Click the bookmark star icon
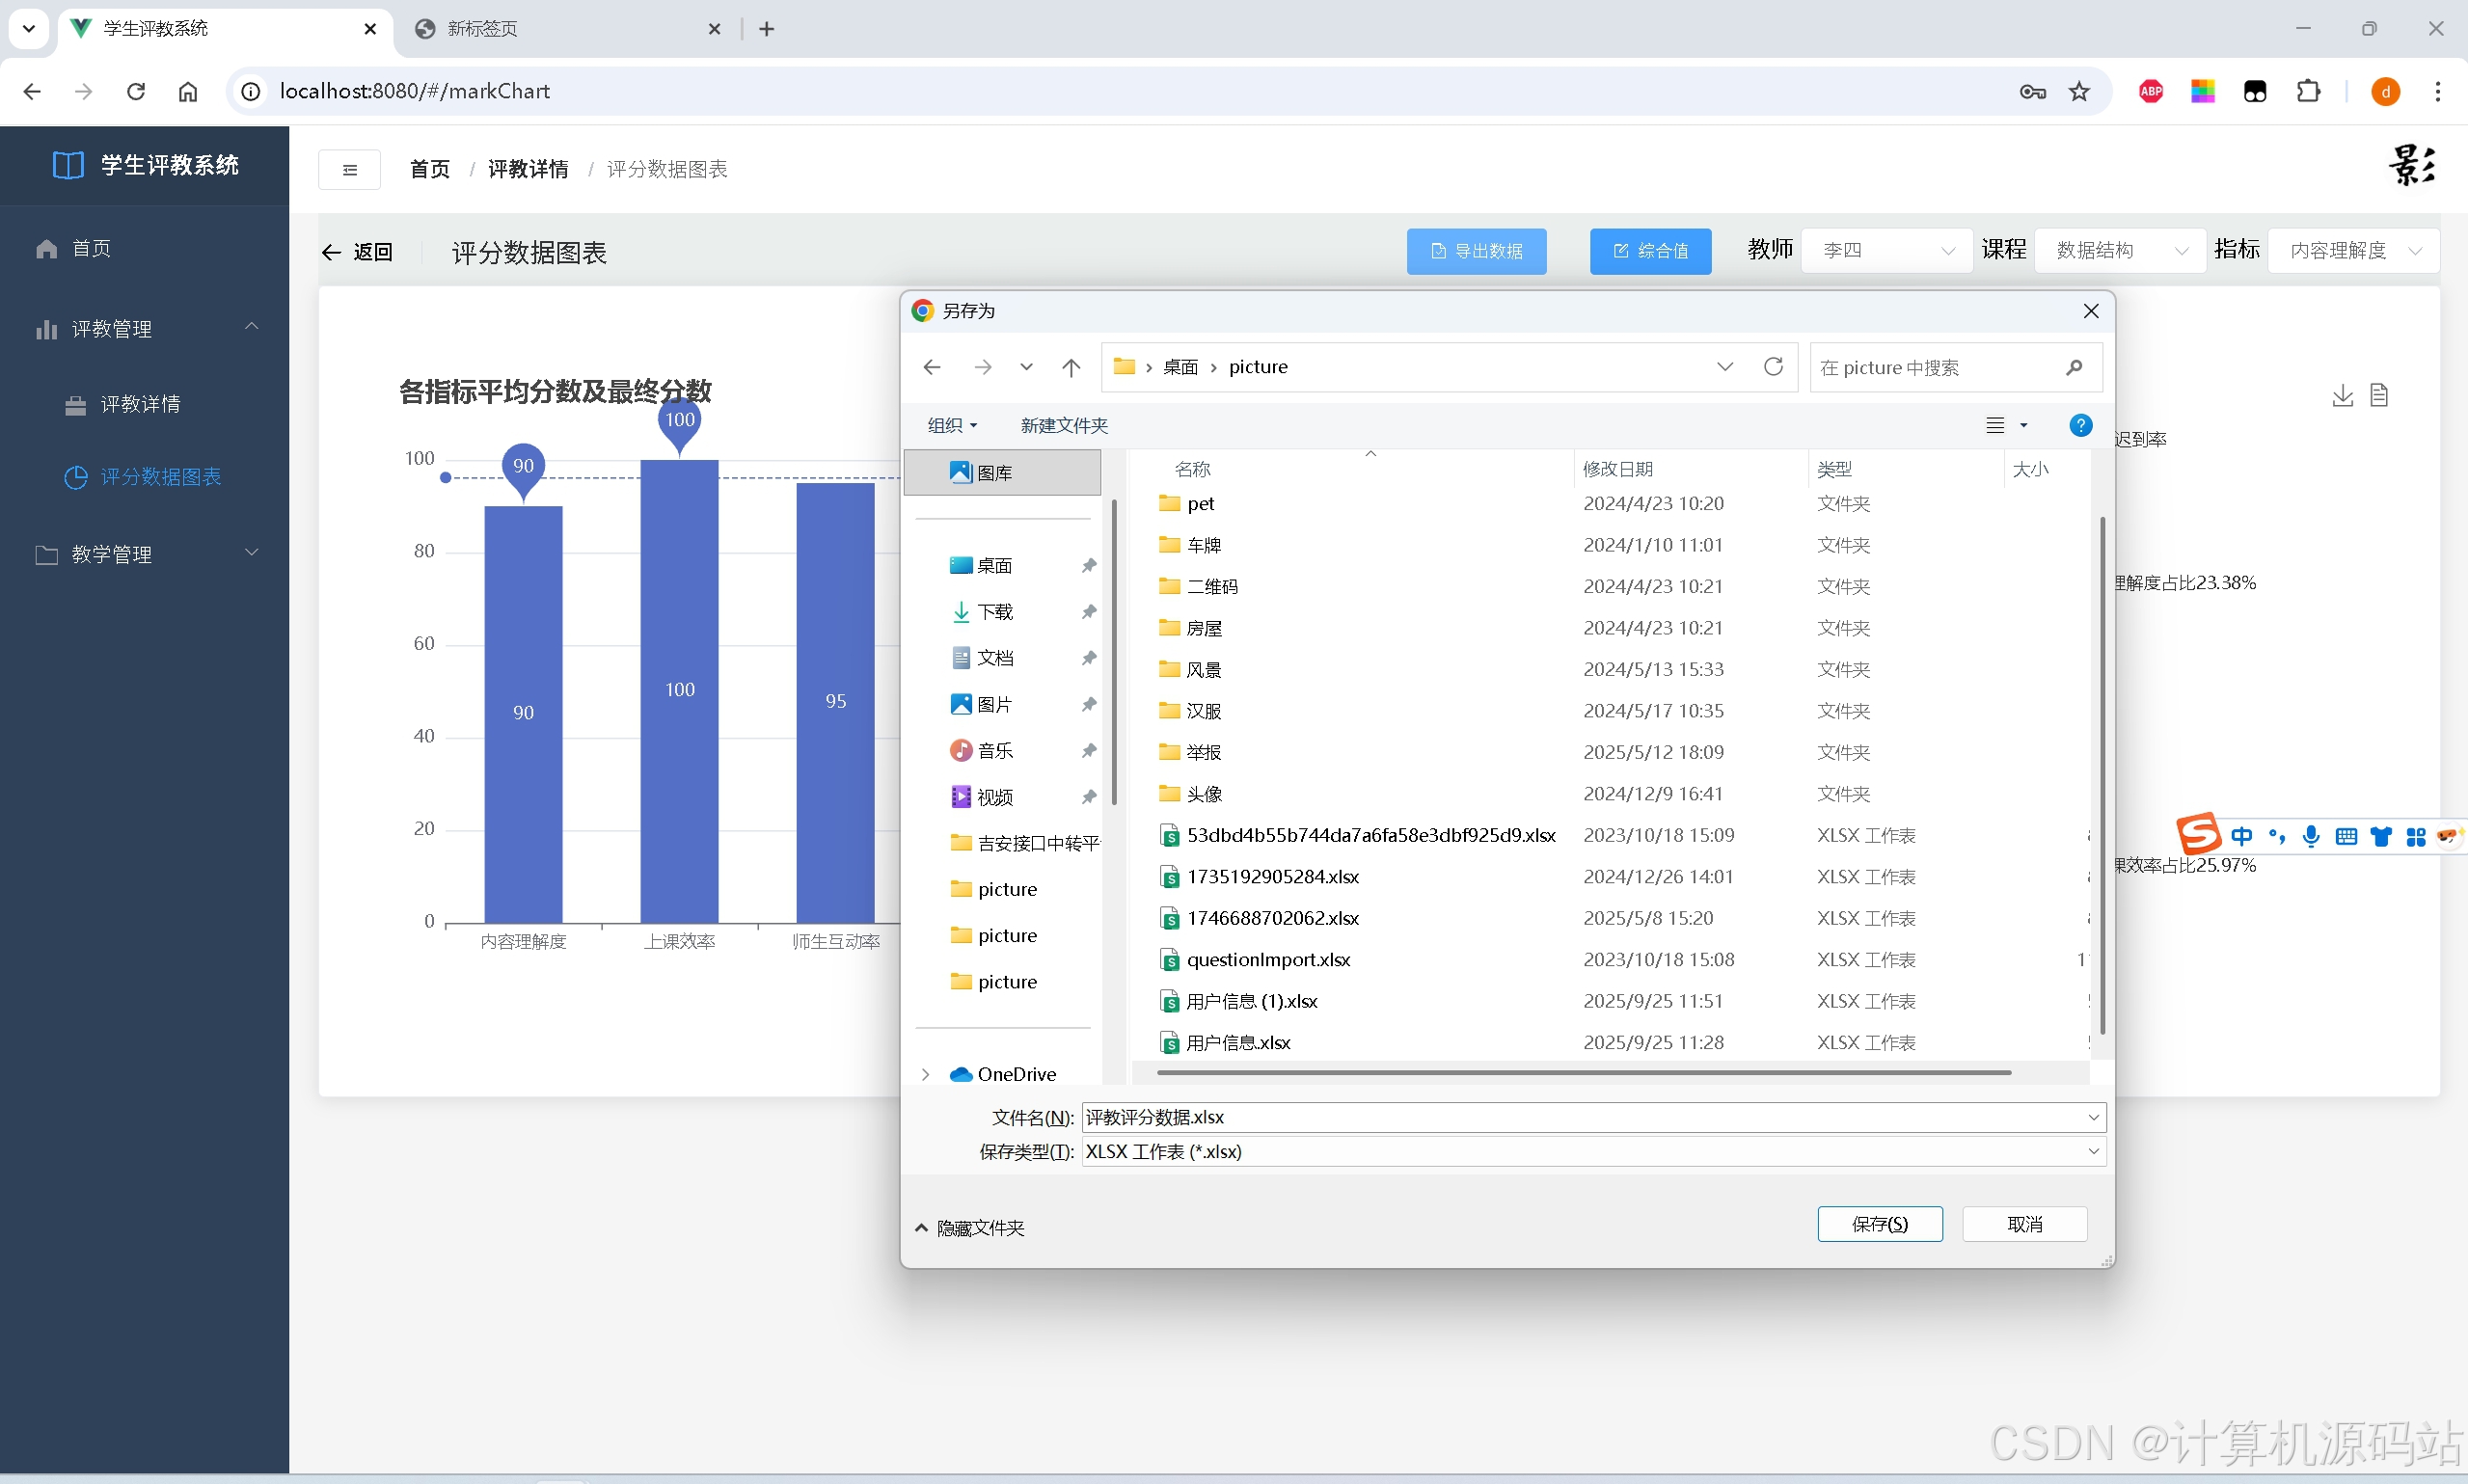The width and height of the screenshot is (2468, 1484). point(2079,91)
